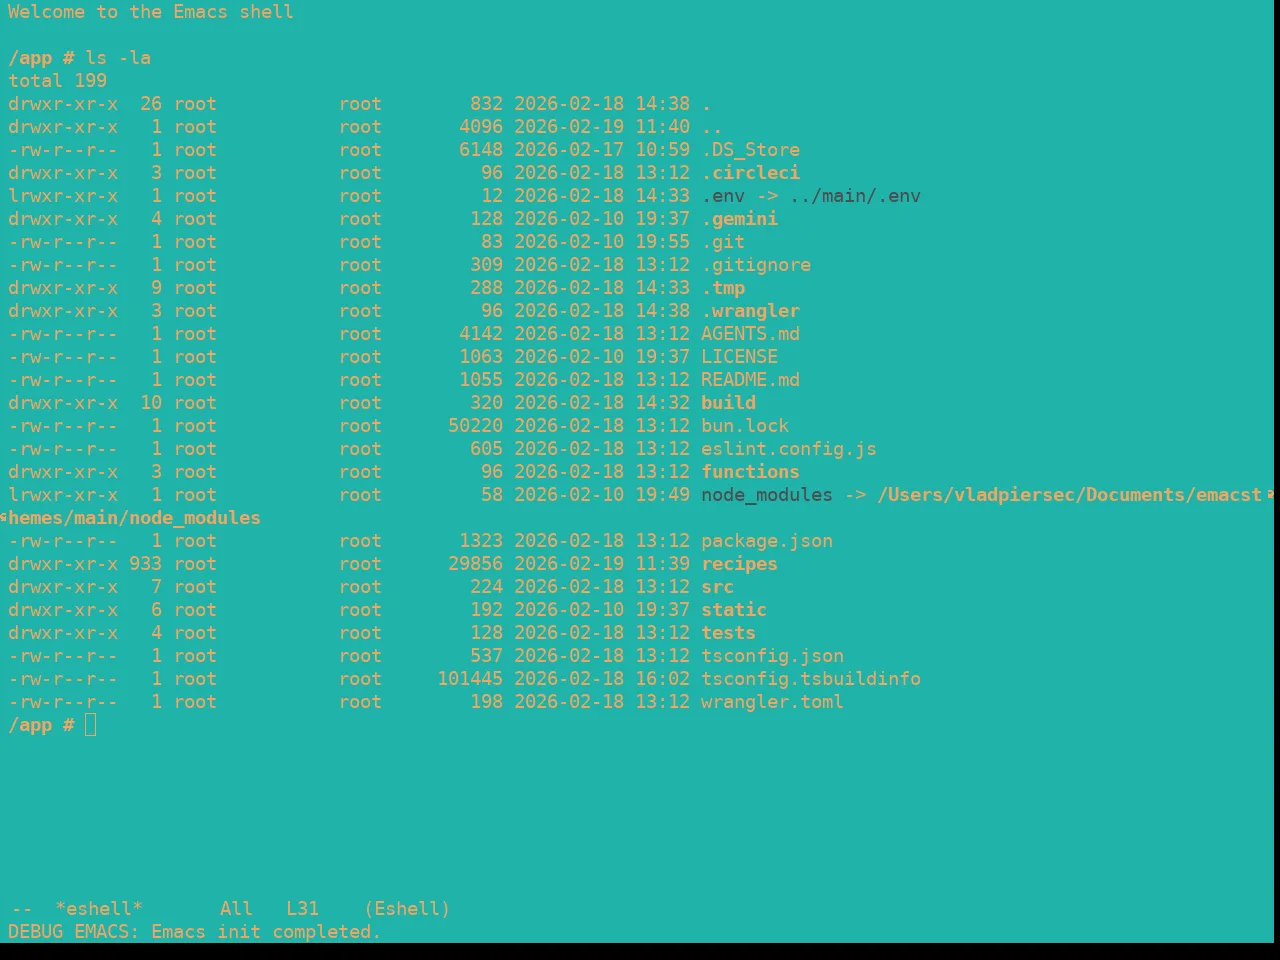Click the 14:32 timestamp of build

click(662, 403)
